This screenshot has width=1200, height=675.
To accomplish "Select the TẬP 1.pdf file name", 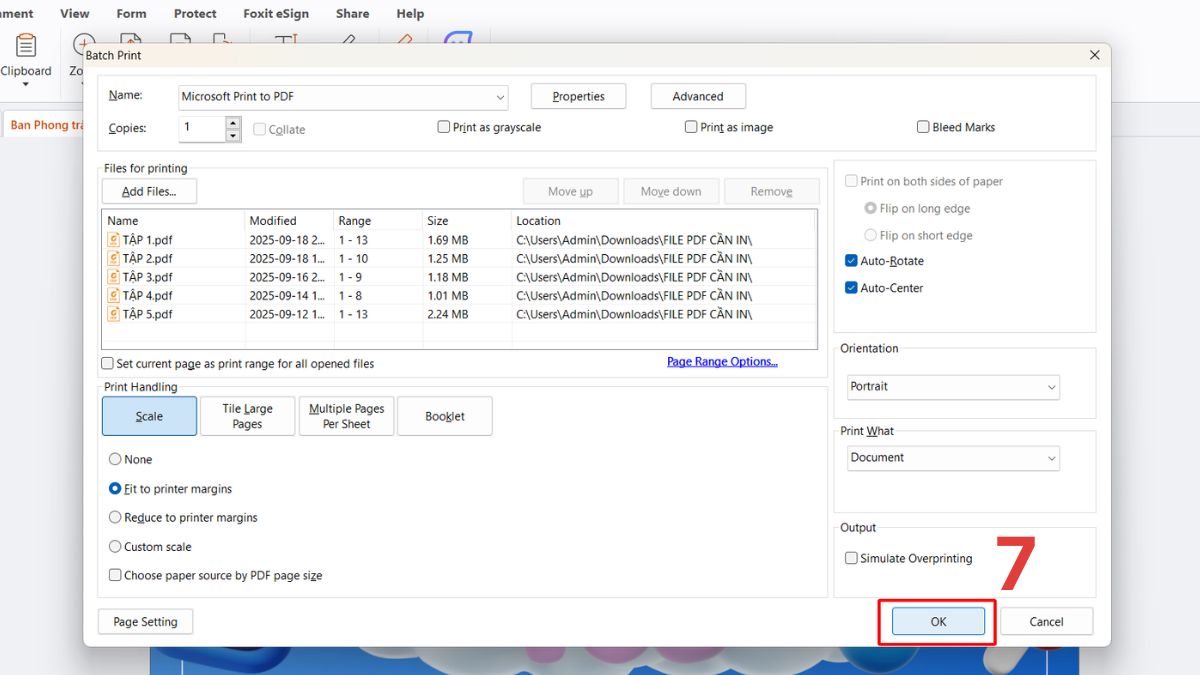I will pos(148,240).
